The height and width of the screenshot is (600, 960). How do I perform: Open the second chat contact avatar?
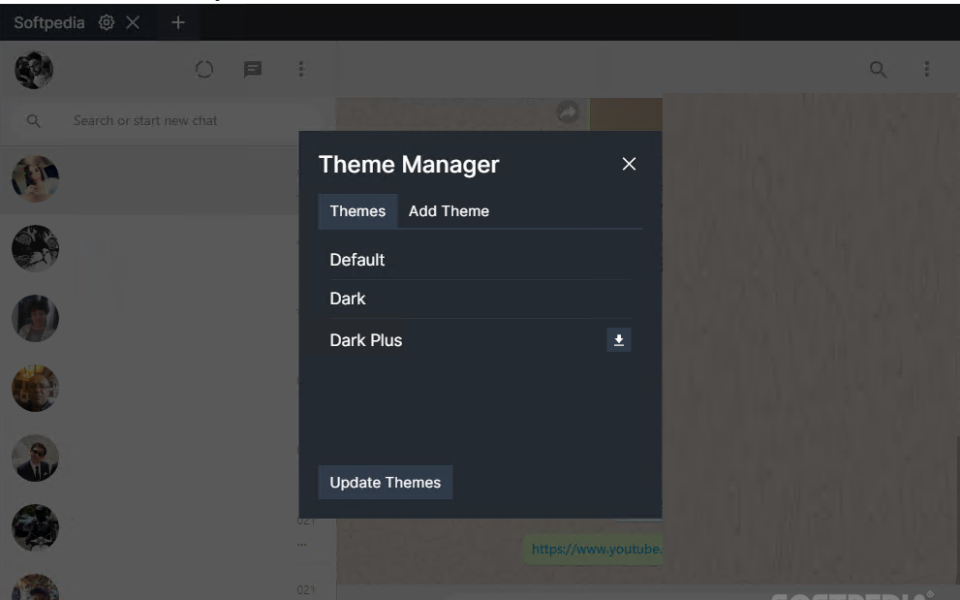pyautogui.click(x=35, y=249)
